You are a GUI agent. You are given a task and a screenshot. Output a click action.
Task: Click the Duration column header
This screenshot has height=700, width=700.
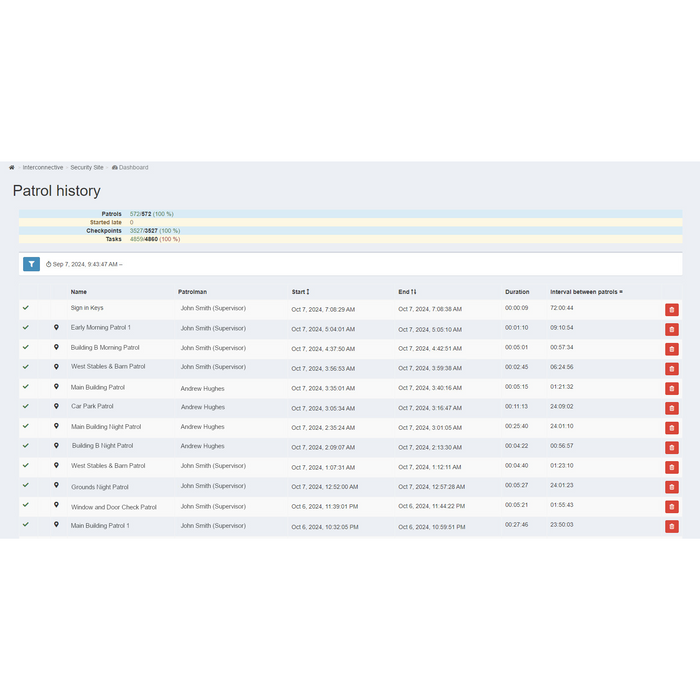click(x=517, y=292)
